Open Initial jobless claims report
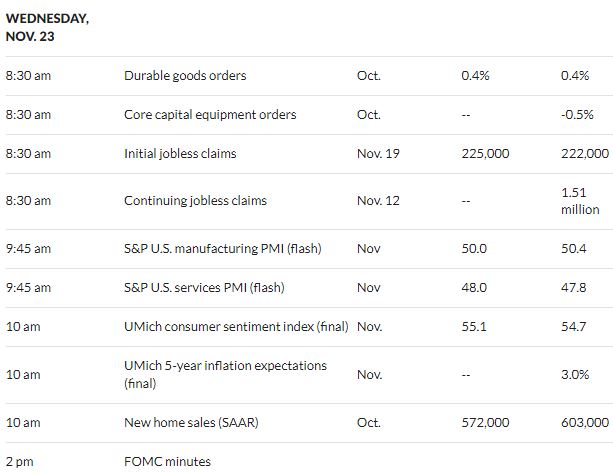Image resolution: width=613 pixels, height=475 pixels. (x=180, y=154)
